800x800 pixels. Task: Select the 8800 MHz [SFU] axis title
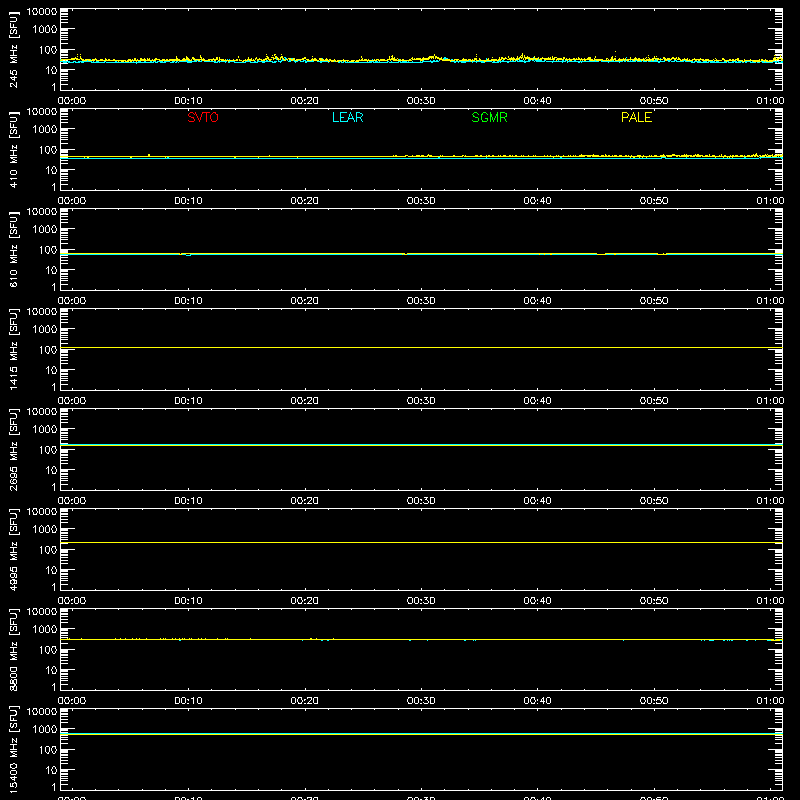pyautogui.click(x=13, y=649)
